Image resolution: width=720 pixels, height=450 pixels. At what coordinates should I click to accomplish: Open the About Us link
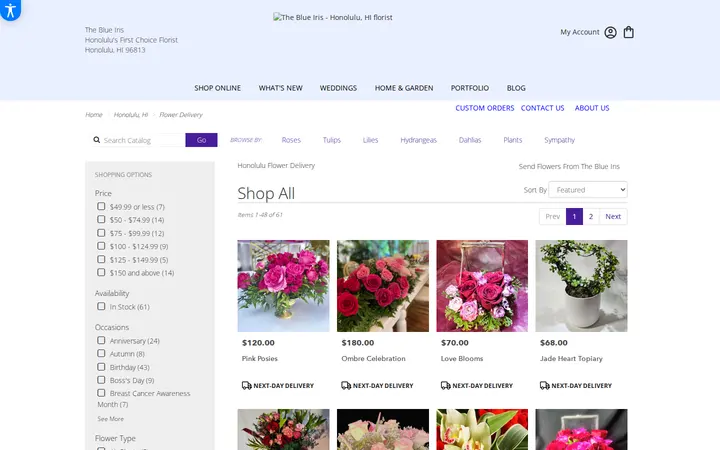592,108
